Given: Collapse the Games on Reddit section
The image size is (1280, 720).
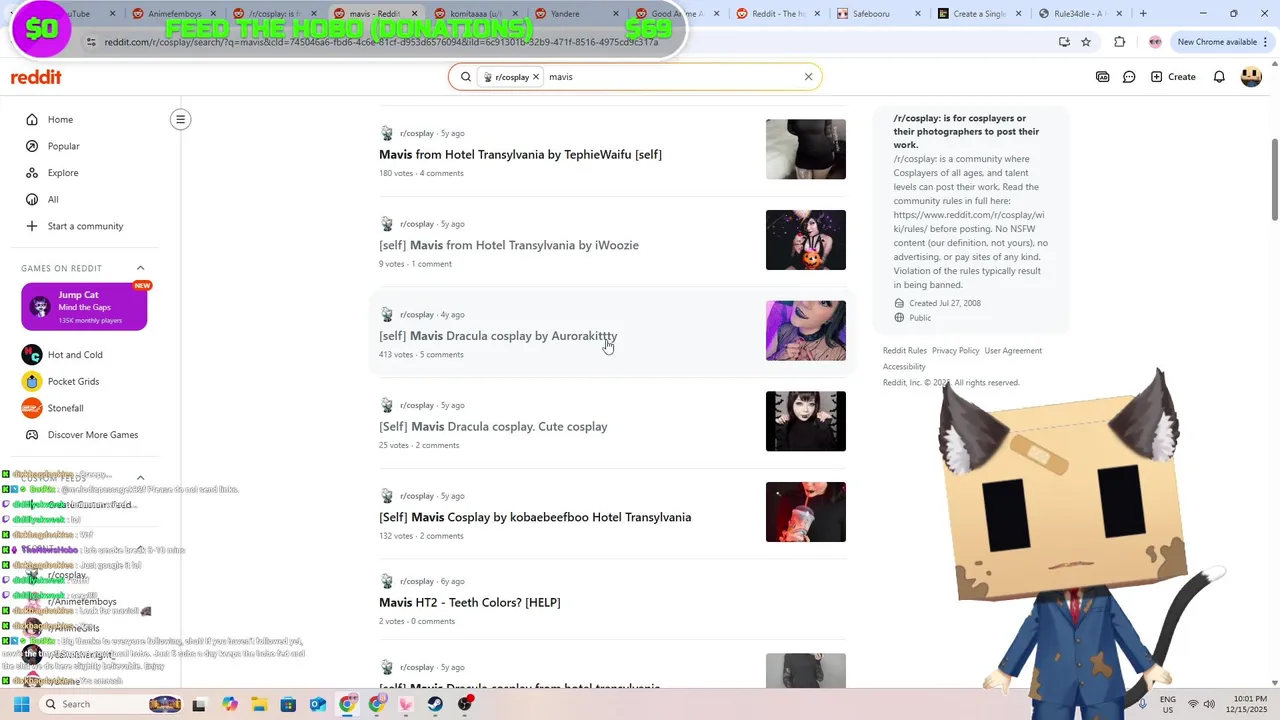Looking at the screenshot, I should tap(140, 268).
